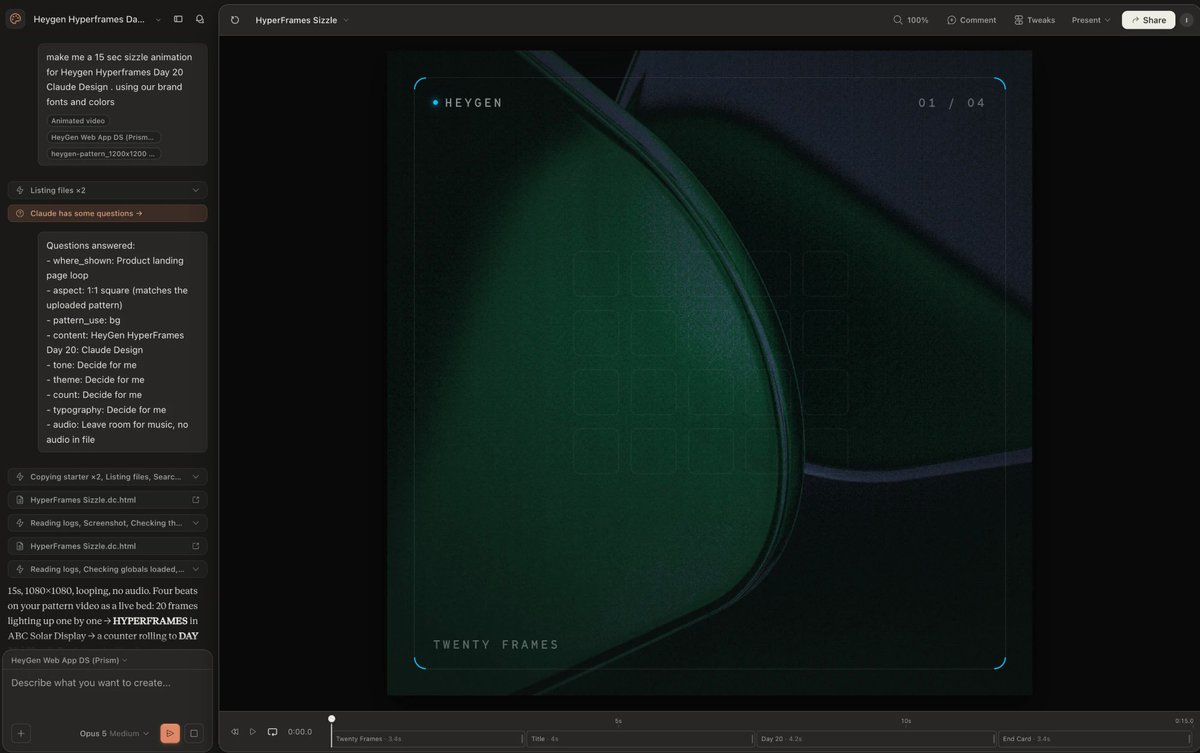Add an attachment with plus icon
Image resolution: width=1200 pixels, height=753 pixels.
tap(21, 733)
